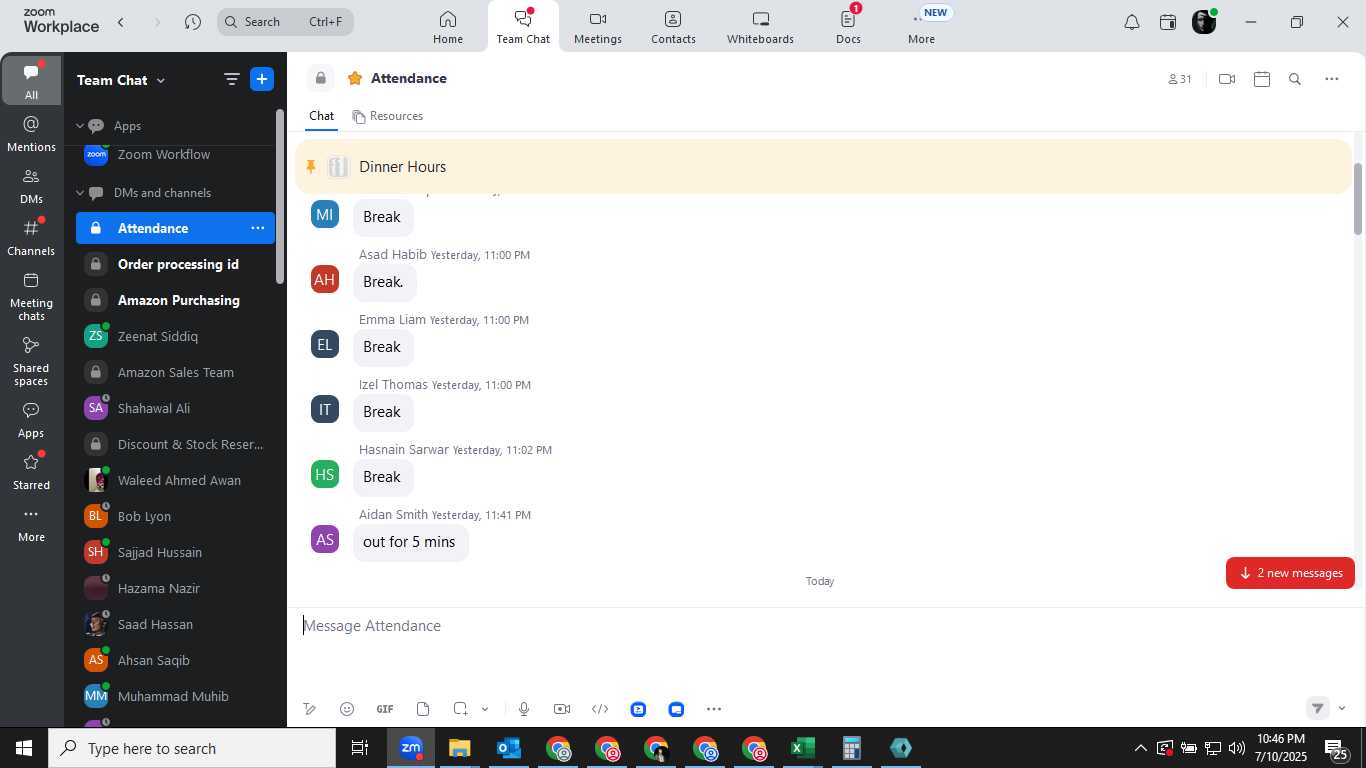Click the Search box

point(285,22)
